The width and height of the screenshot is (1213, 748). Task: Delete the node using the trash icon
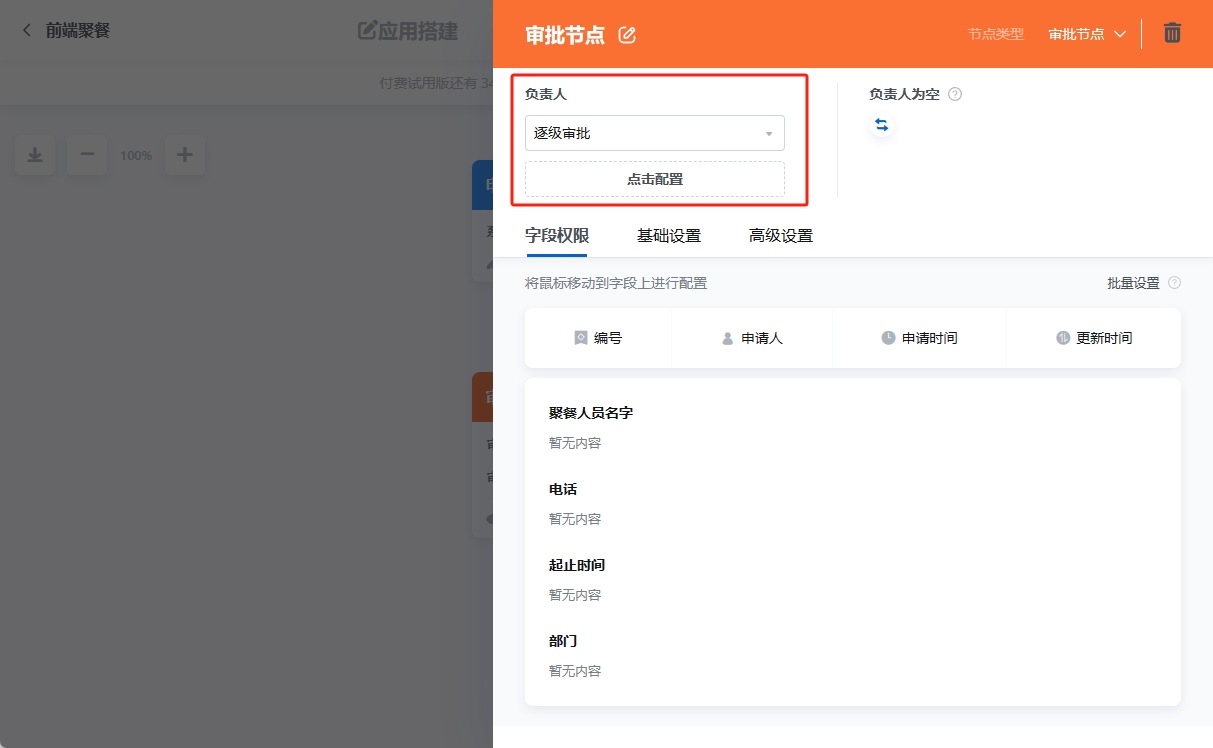tap(1172, 33)
